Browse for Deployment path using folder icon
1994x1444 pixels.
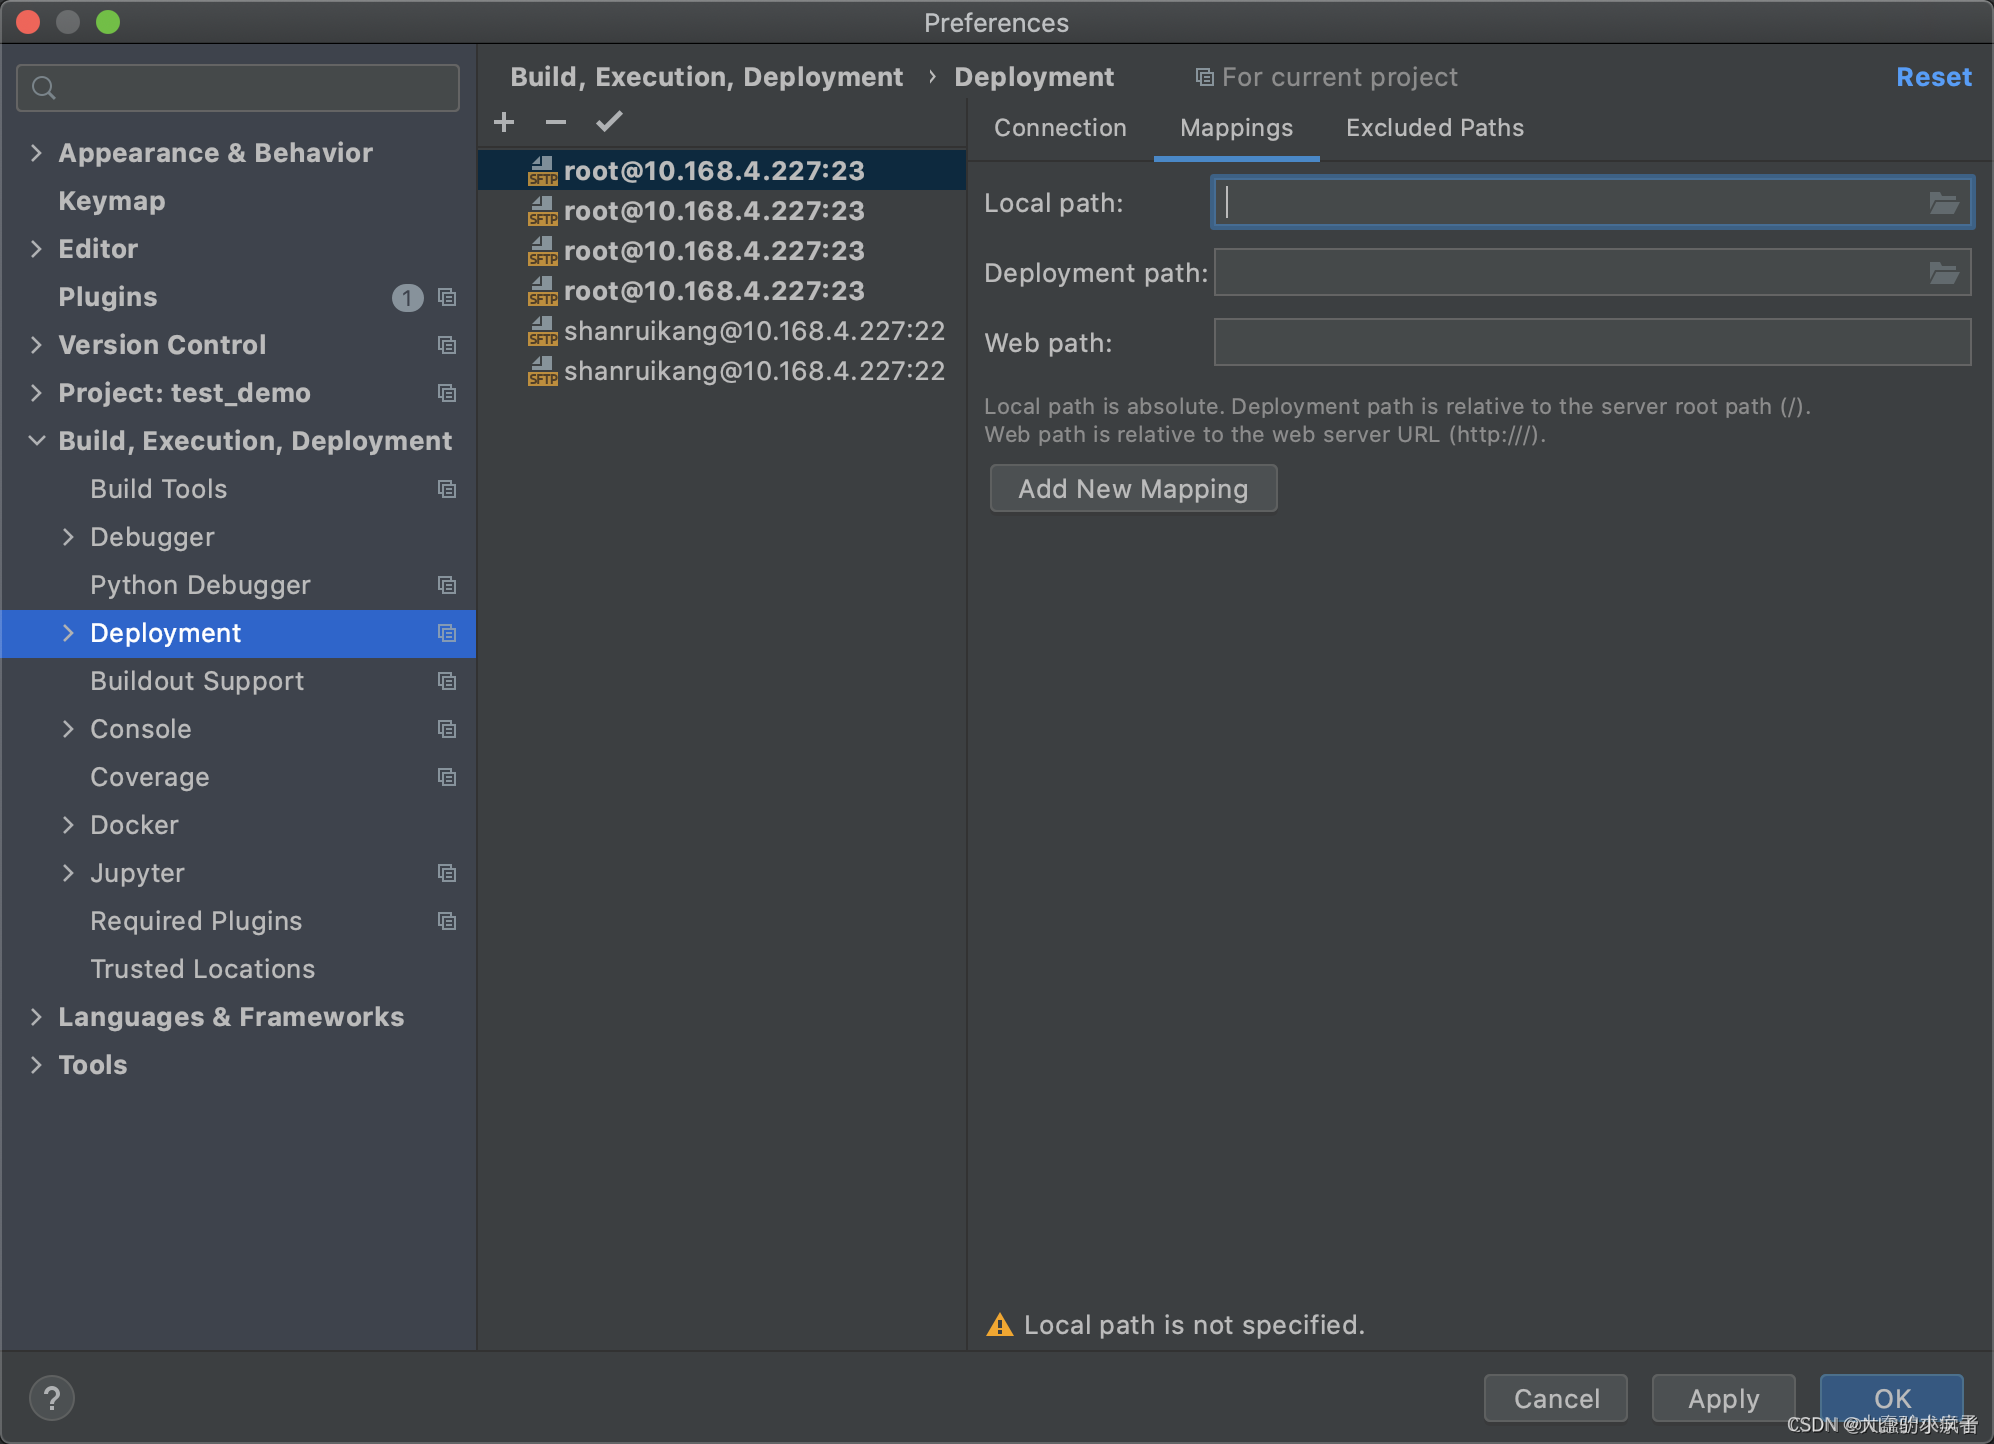pos(1944,271)
